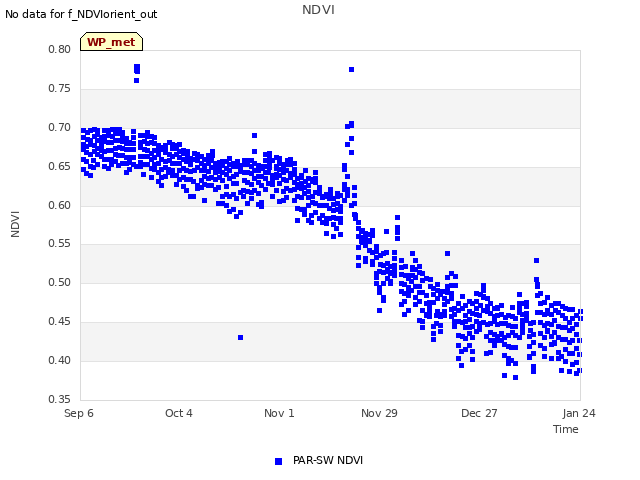The image size is (640, 480).
Task: Click the Nov 29 x-axis tick label
Action: 379,413
